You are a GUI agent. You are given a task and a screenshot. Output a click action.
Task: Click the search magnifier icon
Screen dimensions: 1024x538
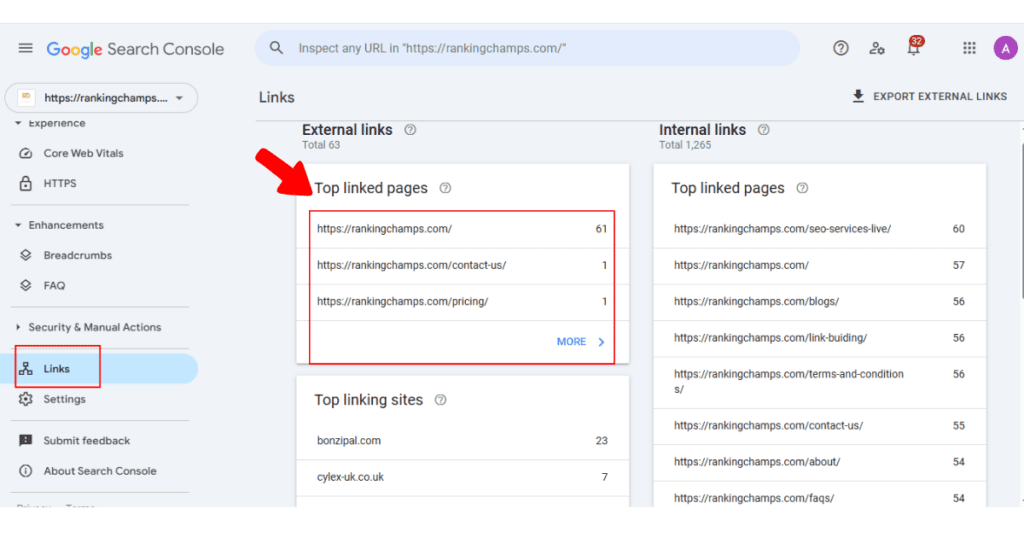click(276, 48)
